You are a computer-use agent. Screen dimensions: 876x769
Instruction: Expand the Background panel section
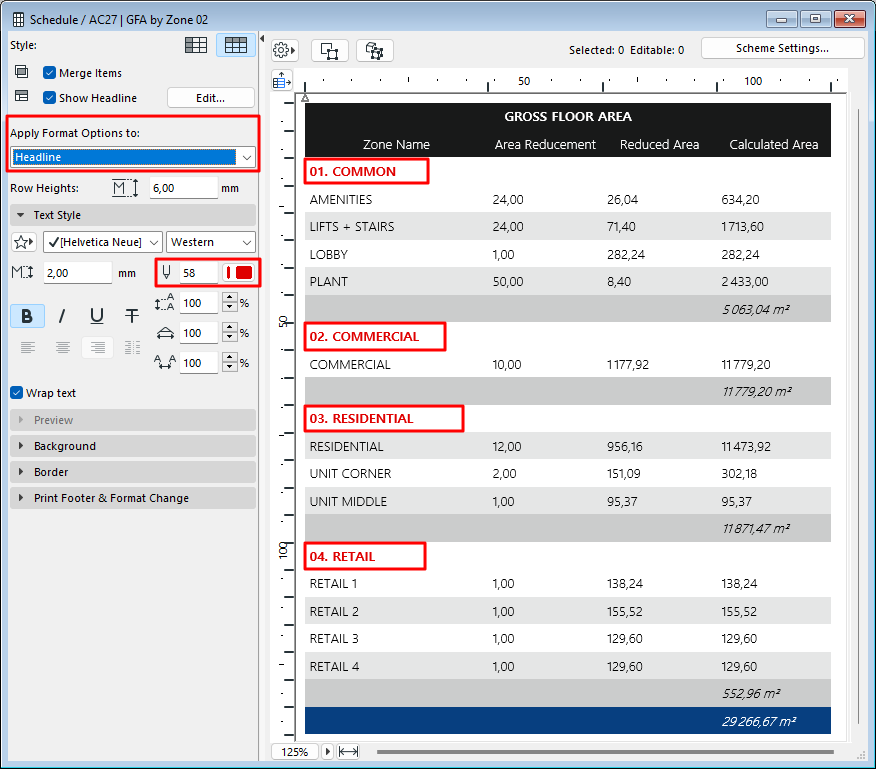(65, 446)
